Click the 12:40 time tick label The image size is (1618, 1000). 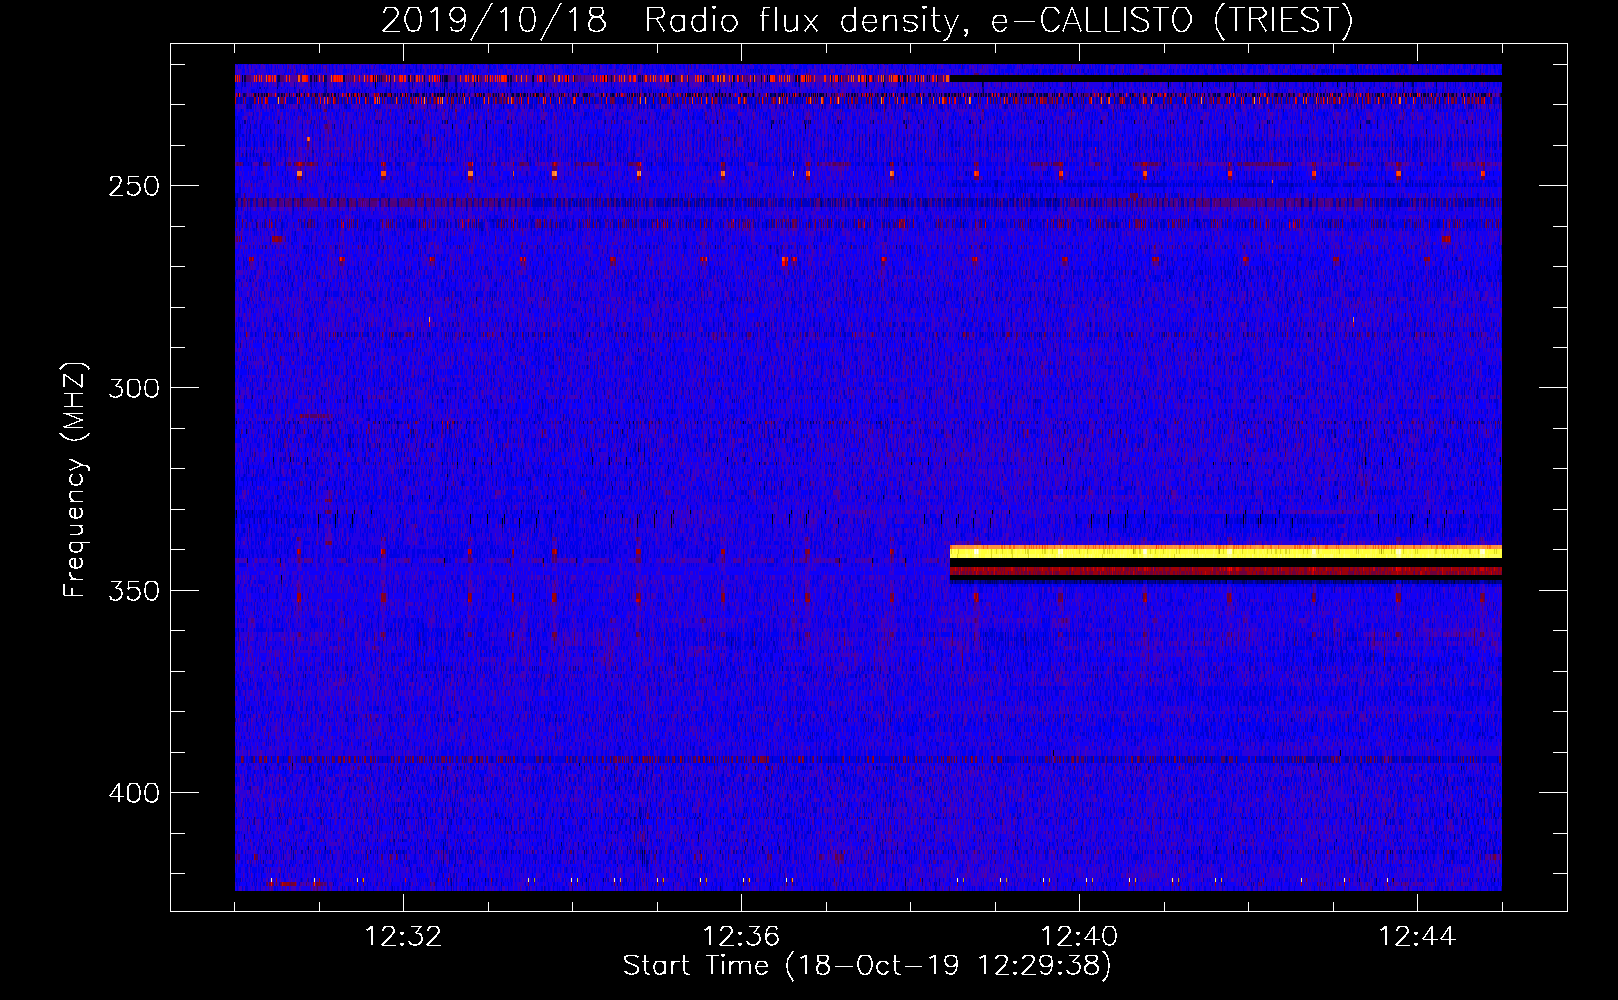[1079, 937]
